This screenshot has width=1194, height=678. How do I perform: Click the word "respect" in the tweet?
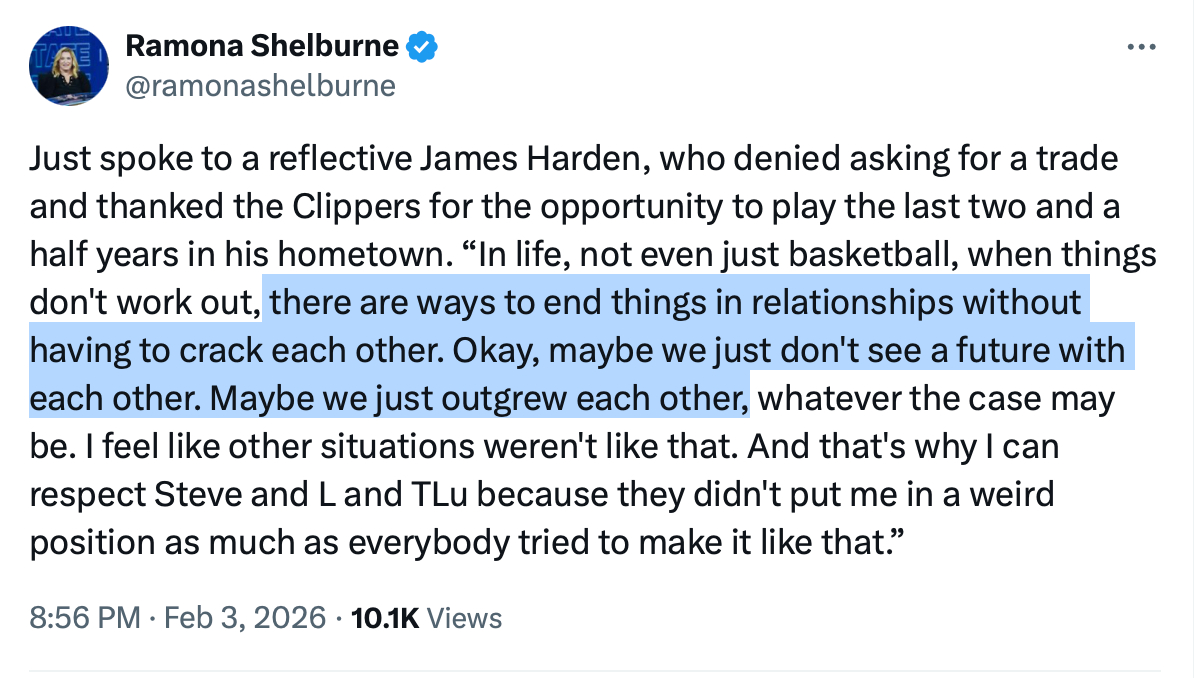tap(85, 495)
